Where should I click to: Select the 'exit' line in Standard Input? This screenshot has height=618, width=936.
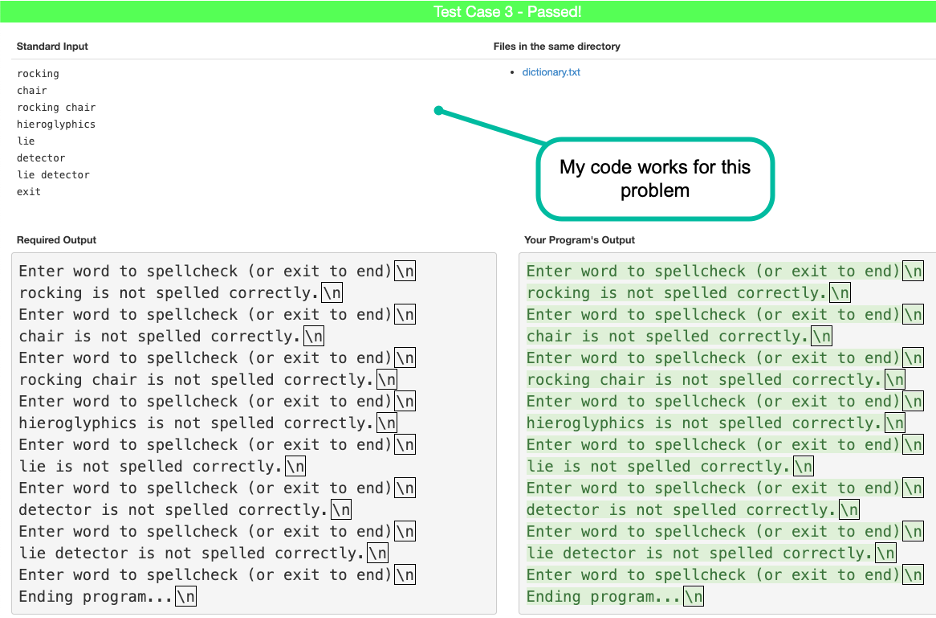pos(27,191)
